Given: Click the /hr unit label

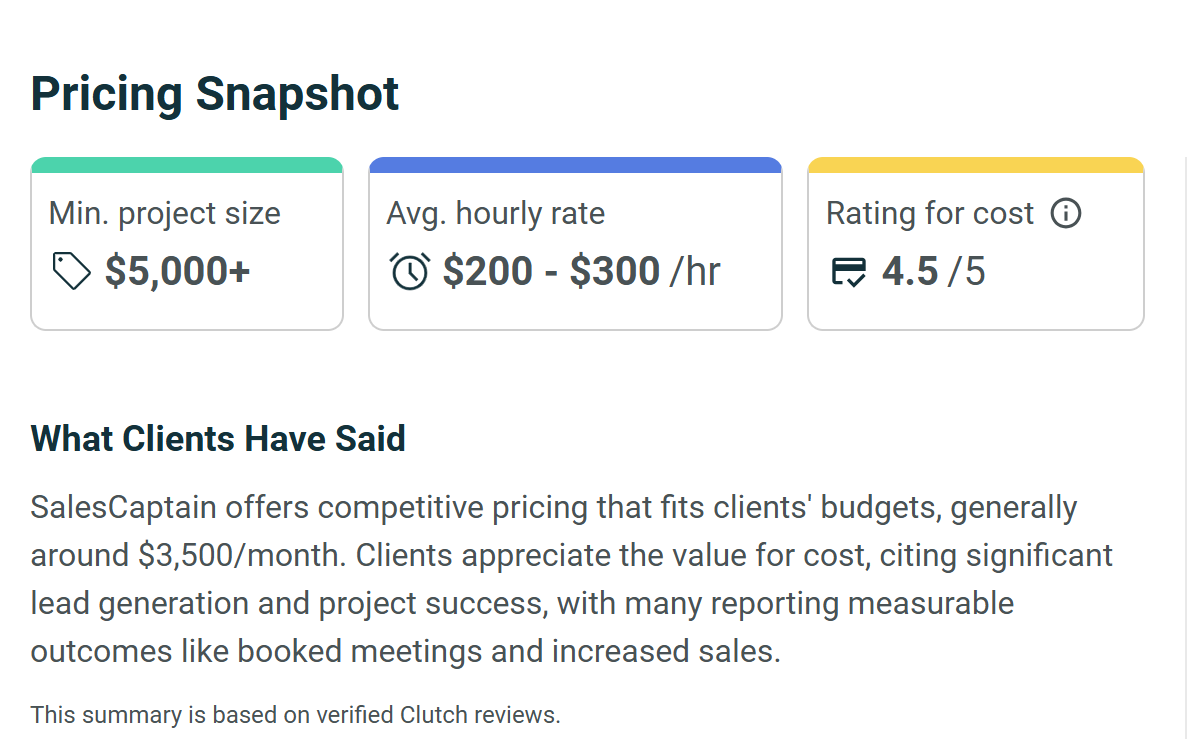Looking at the screenshot, I should [698, 272].
